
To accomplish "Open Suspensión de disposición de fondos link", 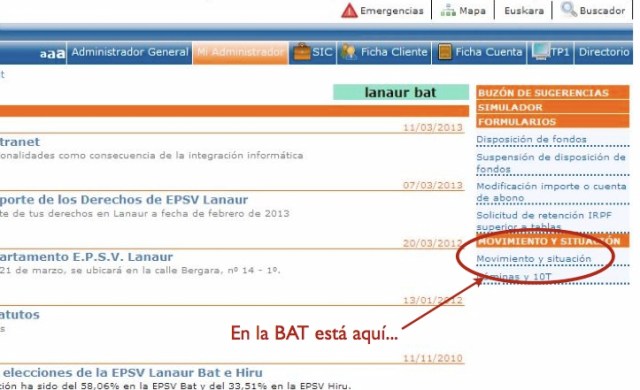I will 551,163.
